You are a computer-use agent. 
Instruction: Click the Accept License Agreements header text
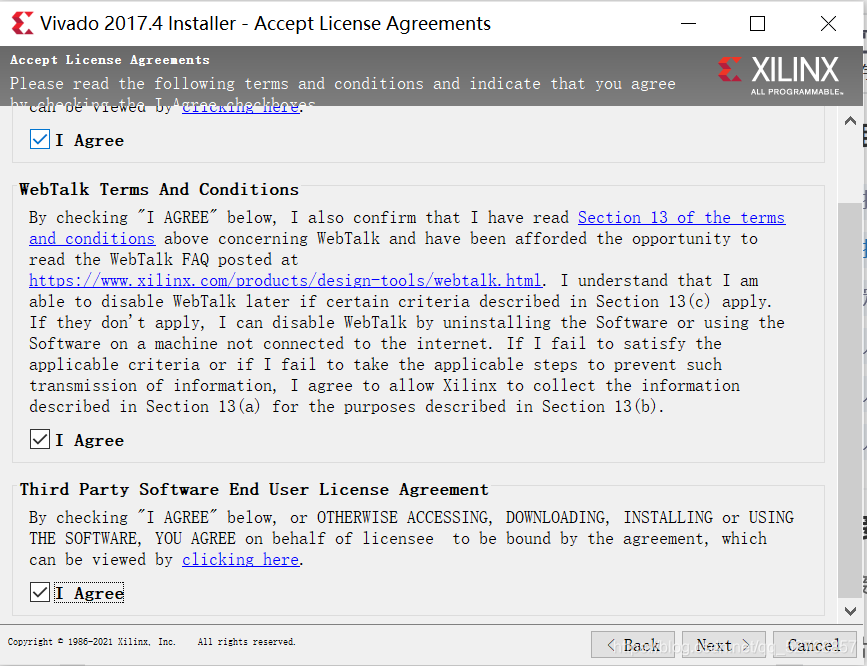109,60
